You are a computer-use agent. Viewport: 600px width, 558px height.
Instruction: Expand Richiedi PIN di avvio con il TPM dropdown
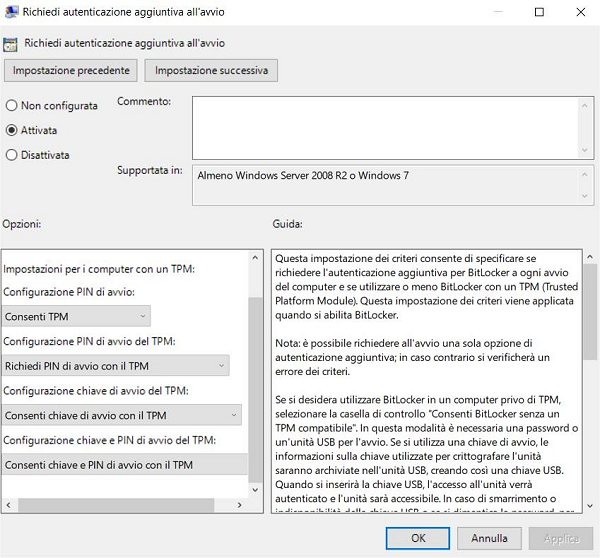coord(115,366)
